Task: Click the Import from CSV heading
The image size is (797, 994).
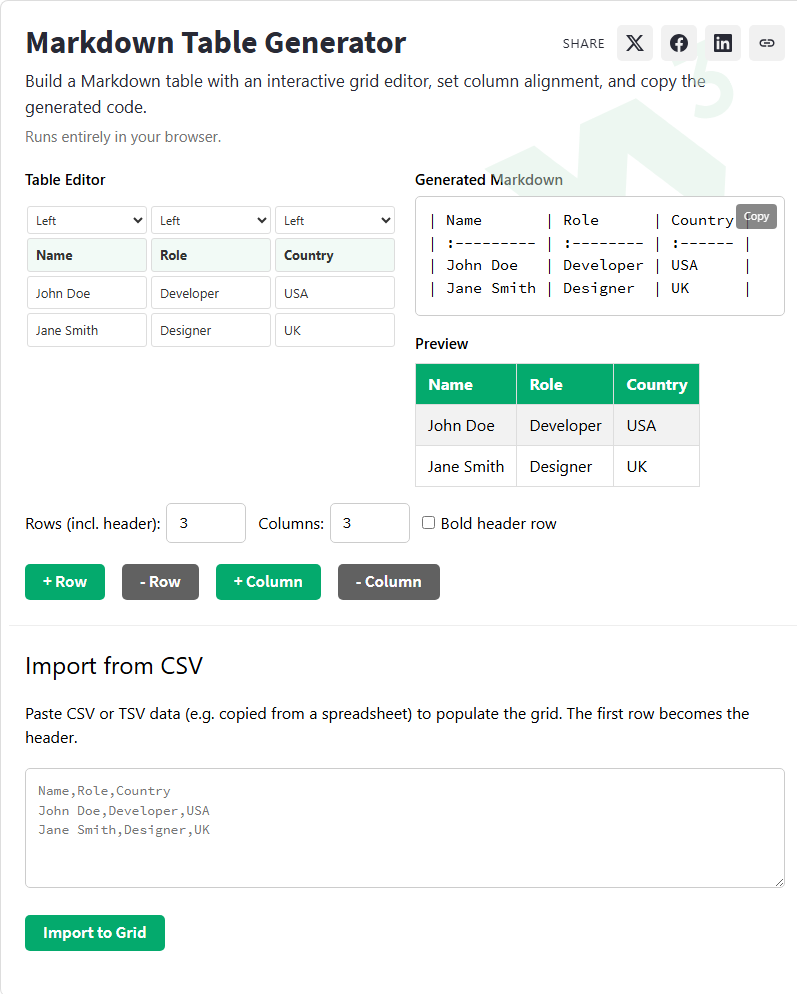Action: [x=114, y=666]
